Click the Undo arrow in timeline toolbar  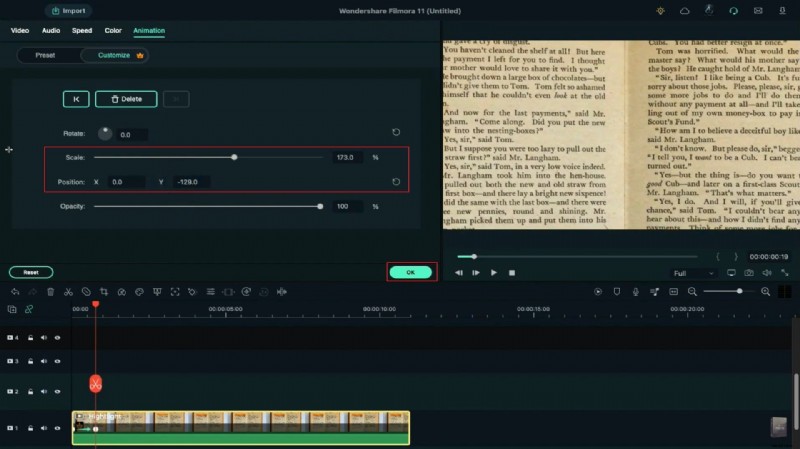(14, 292)
